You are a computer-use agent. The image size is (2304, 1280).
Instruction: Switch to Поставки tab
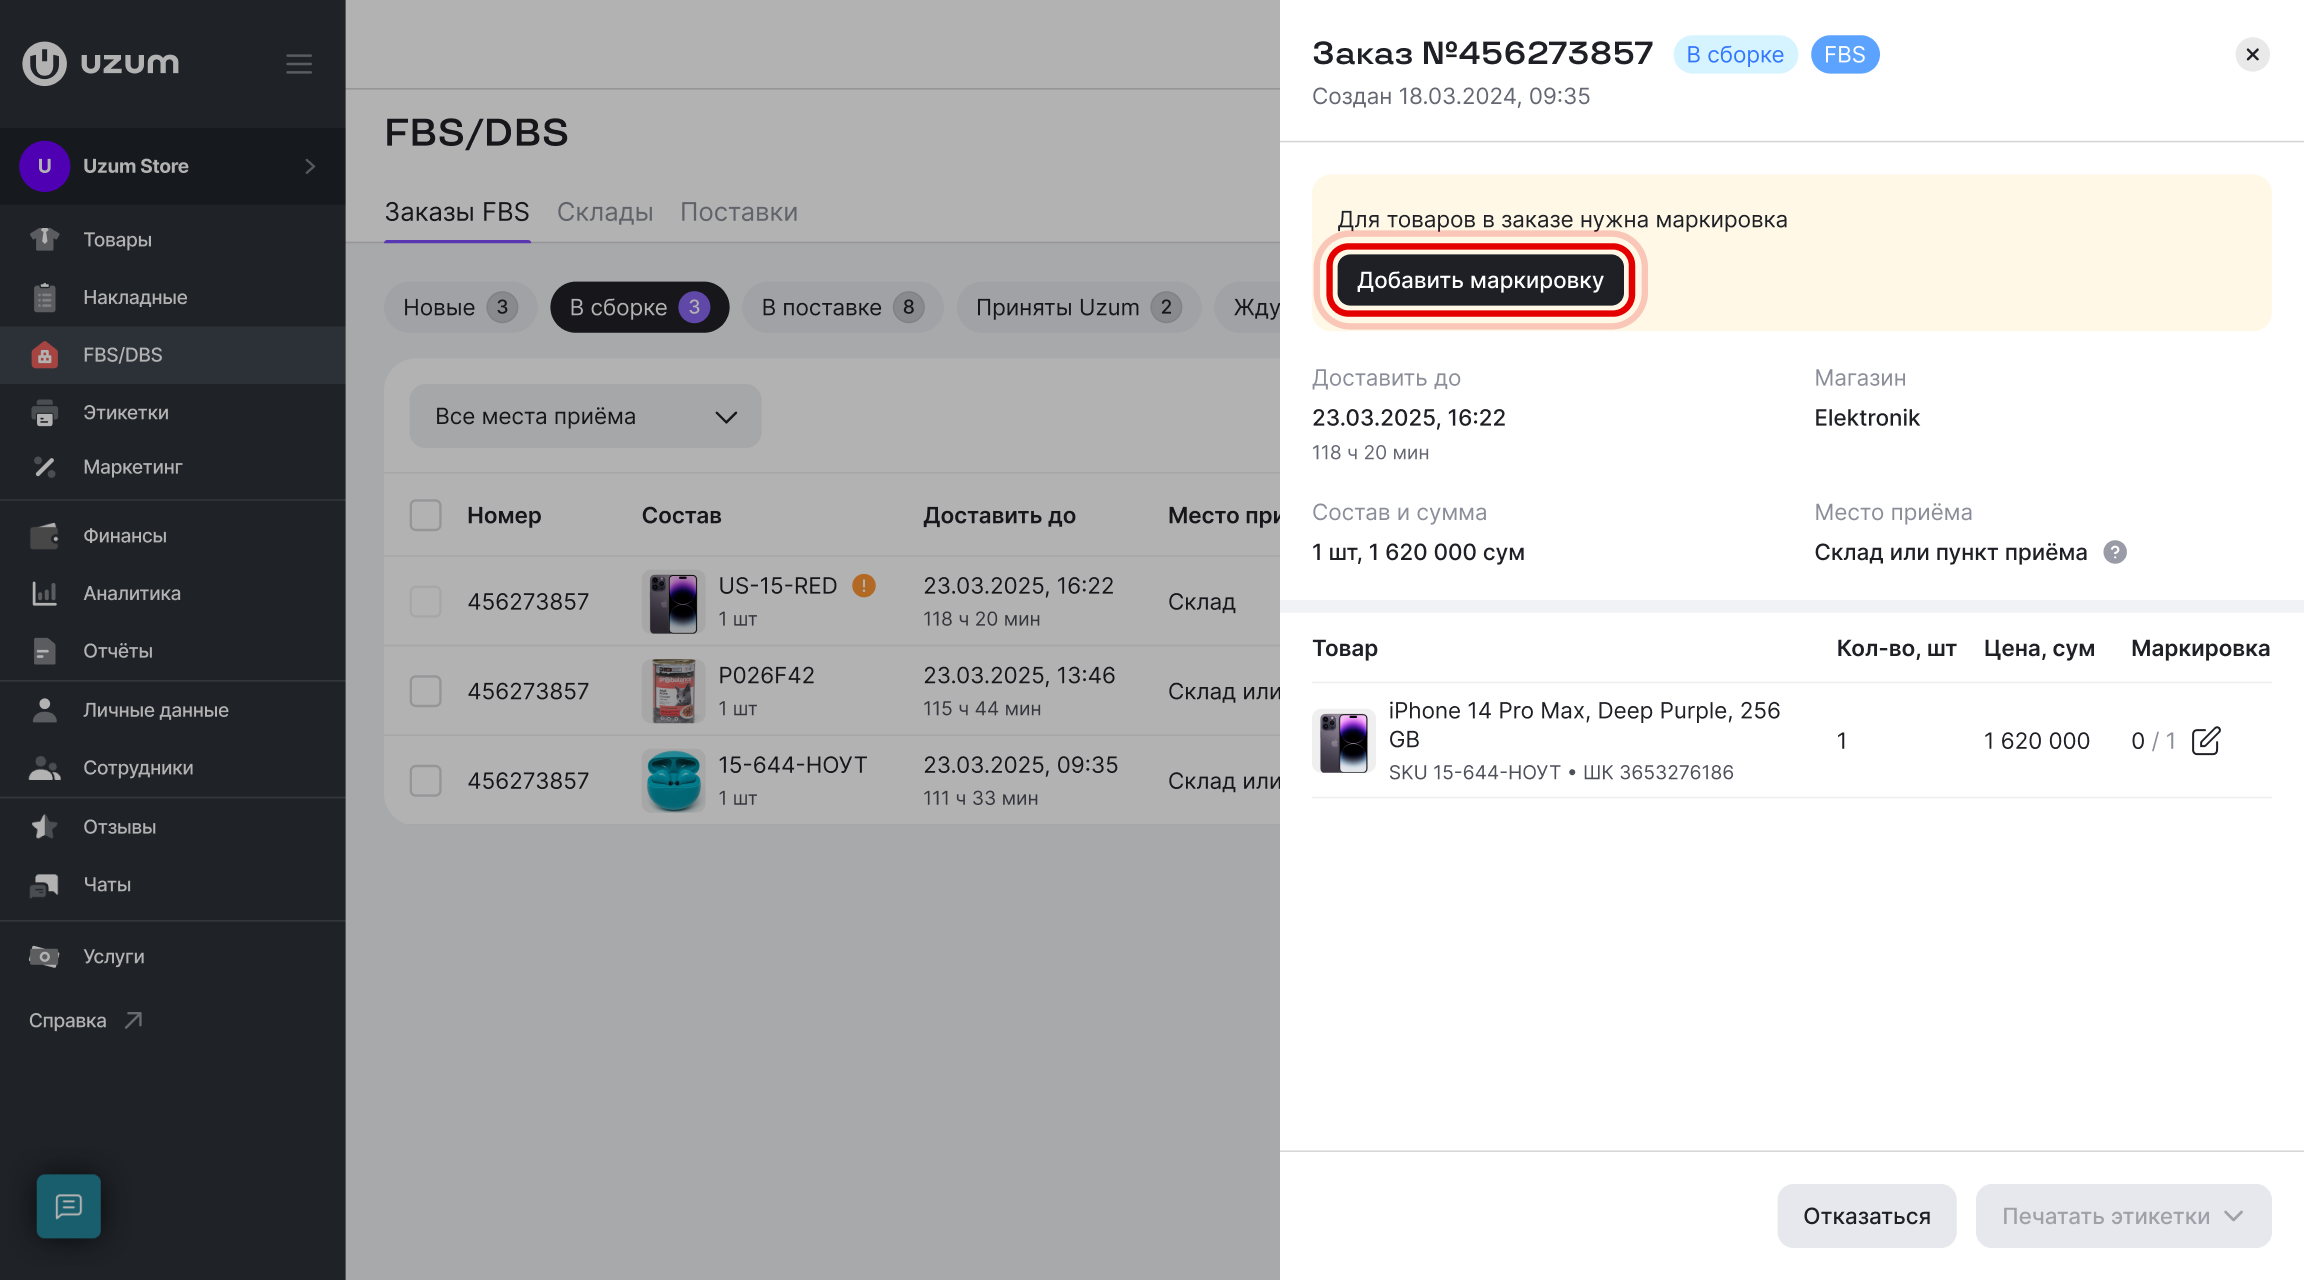(738, 212)
